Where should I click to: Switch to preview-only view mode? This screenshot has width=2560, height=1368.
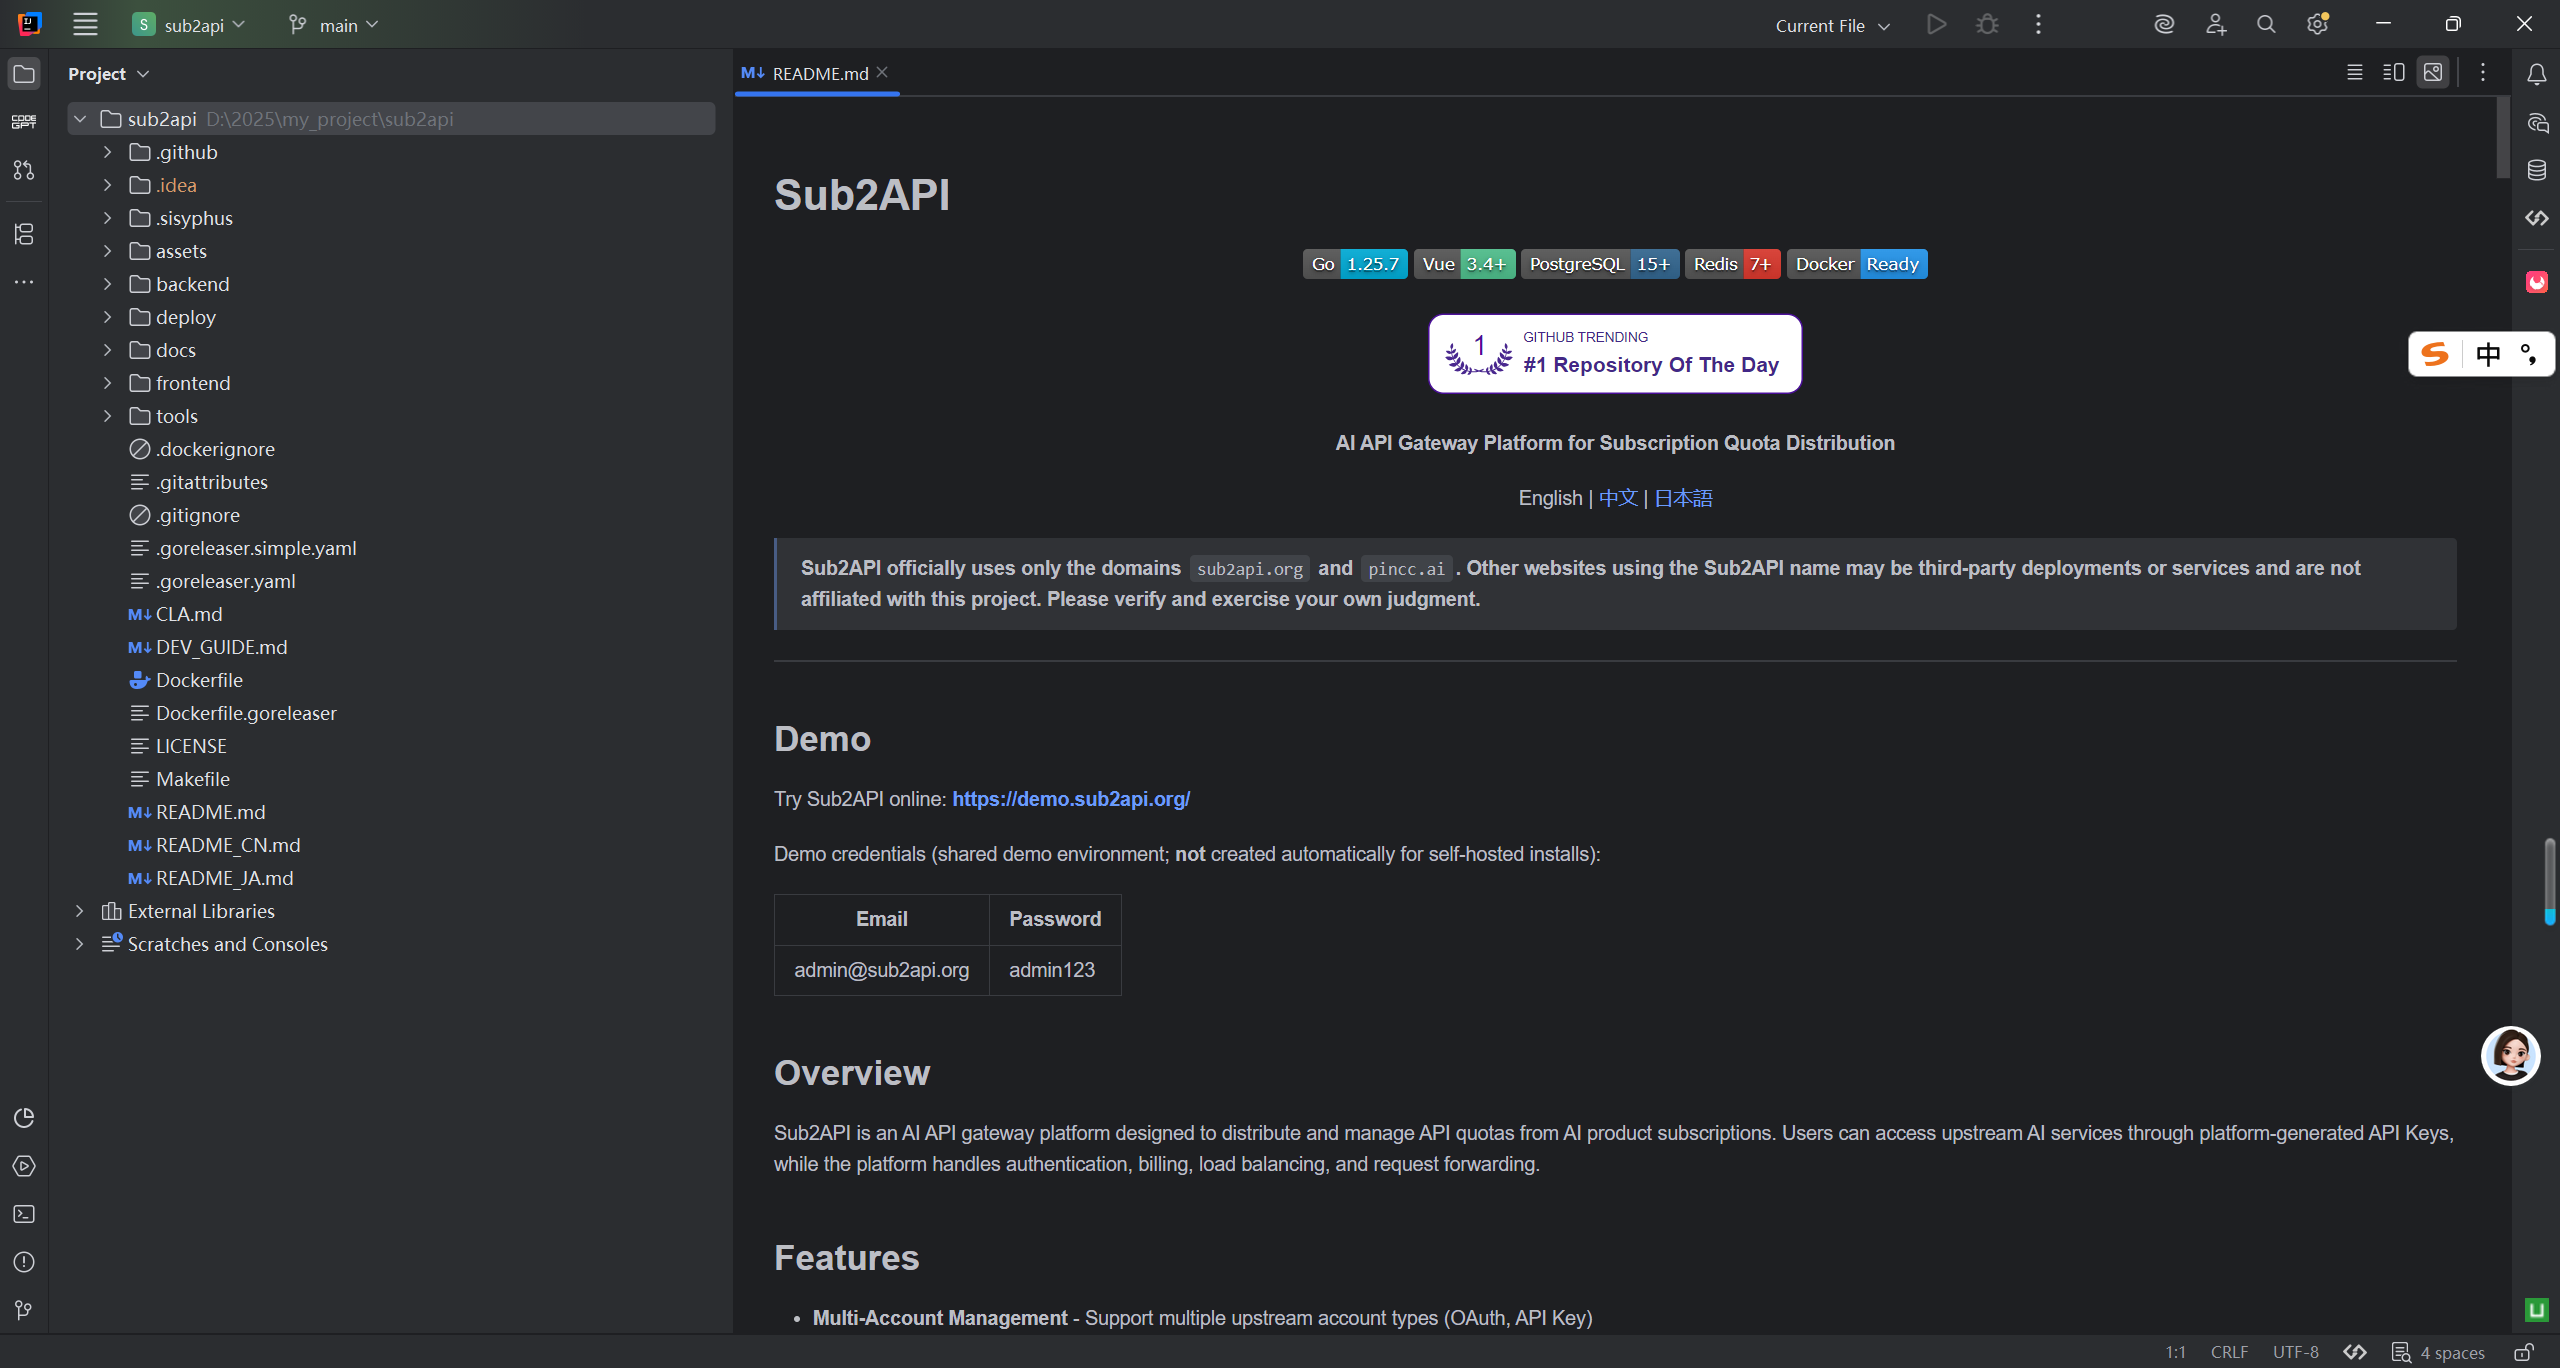tap(2433, 73)
